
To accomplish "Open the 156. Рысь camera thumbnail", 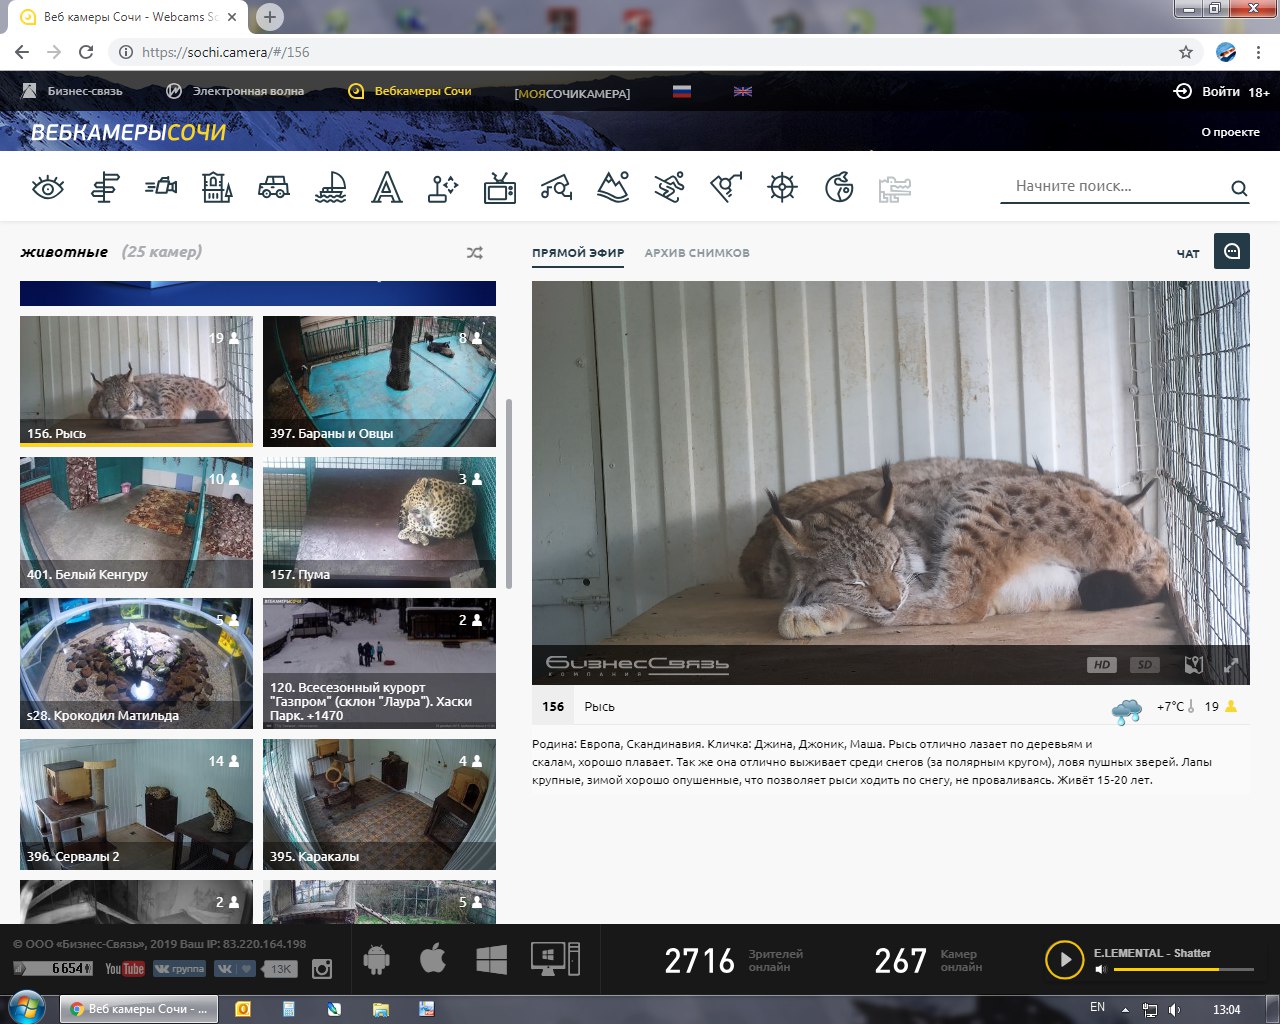I will (x=136, y=381).
